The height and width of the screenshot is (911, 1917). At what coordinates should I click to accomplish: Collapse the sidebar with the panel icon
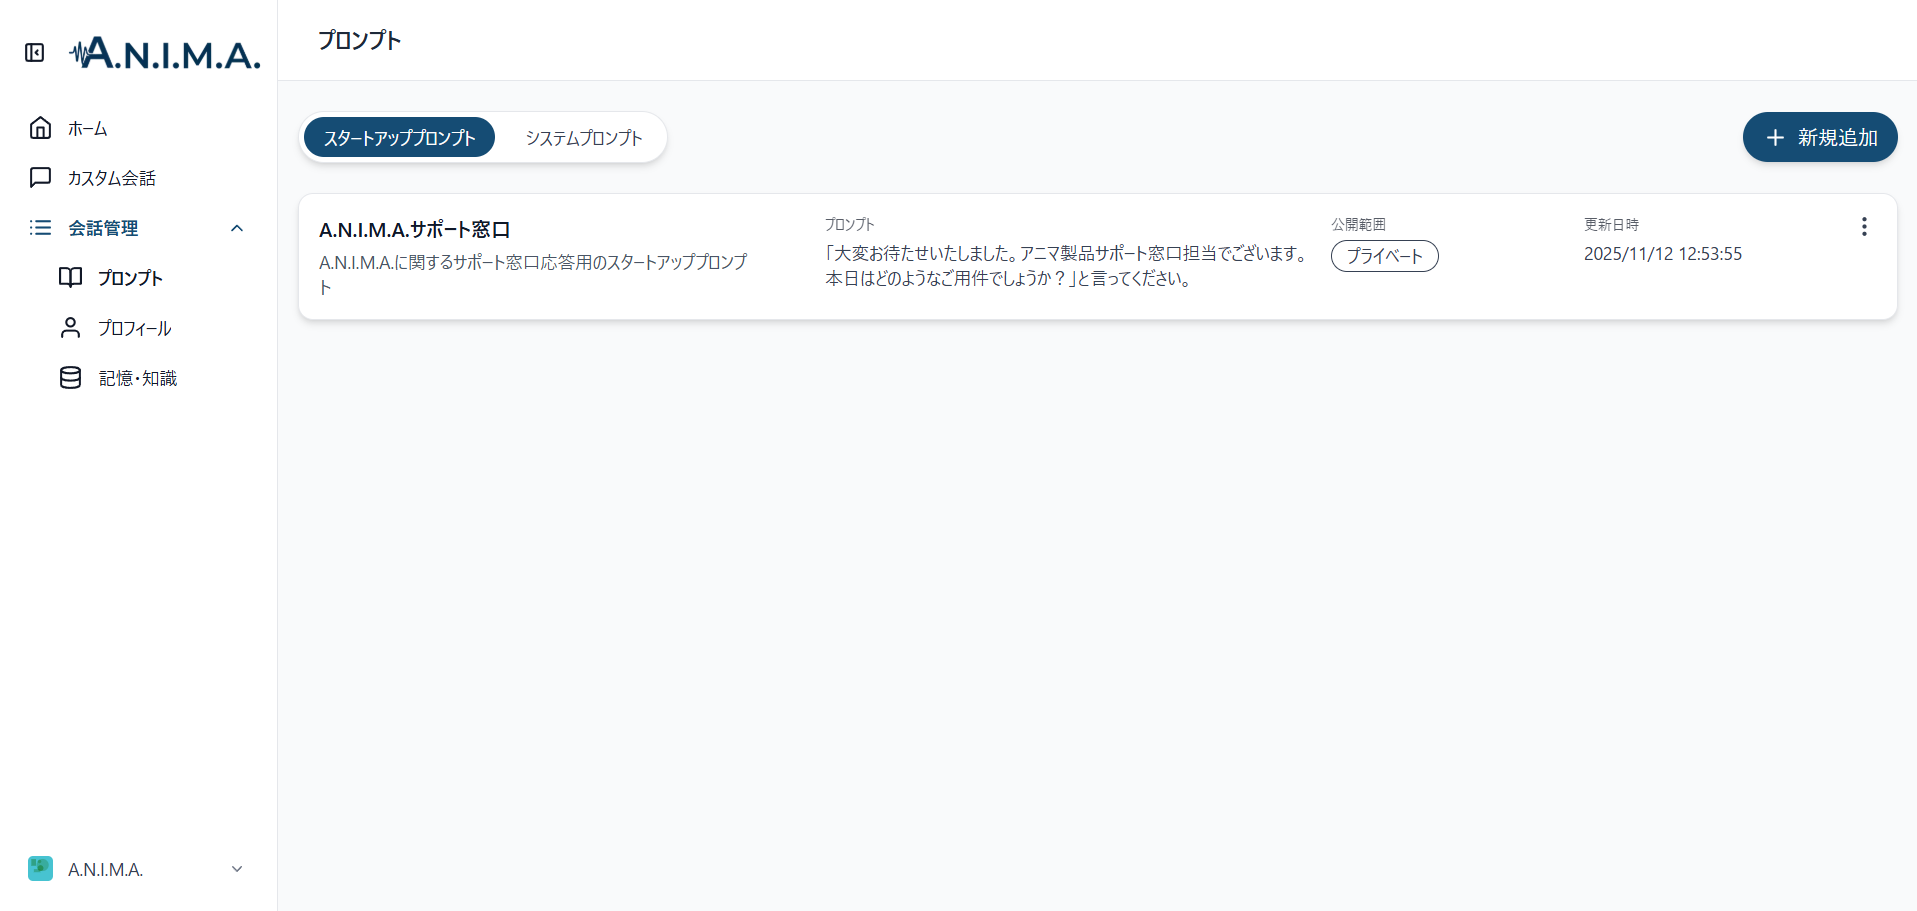pos(34,53)
